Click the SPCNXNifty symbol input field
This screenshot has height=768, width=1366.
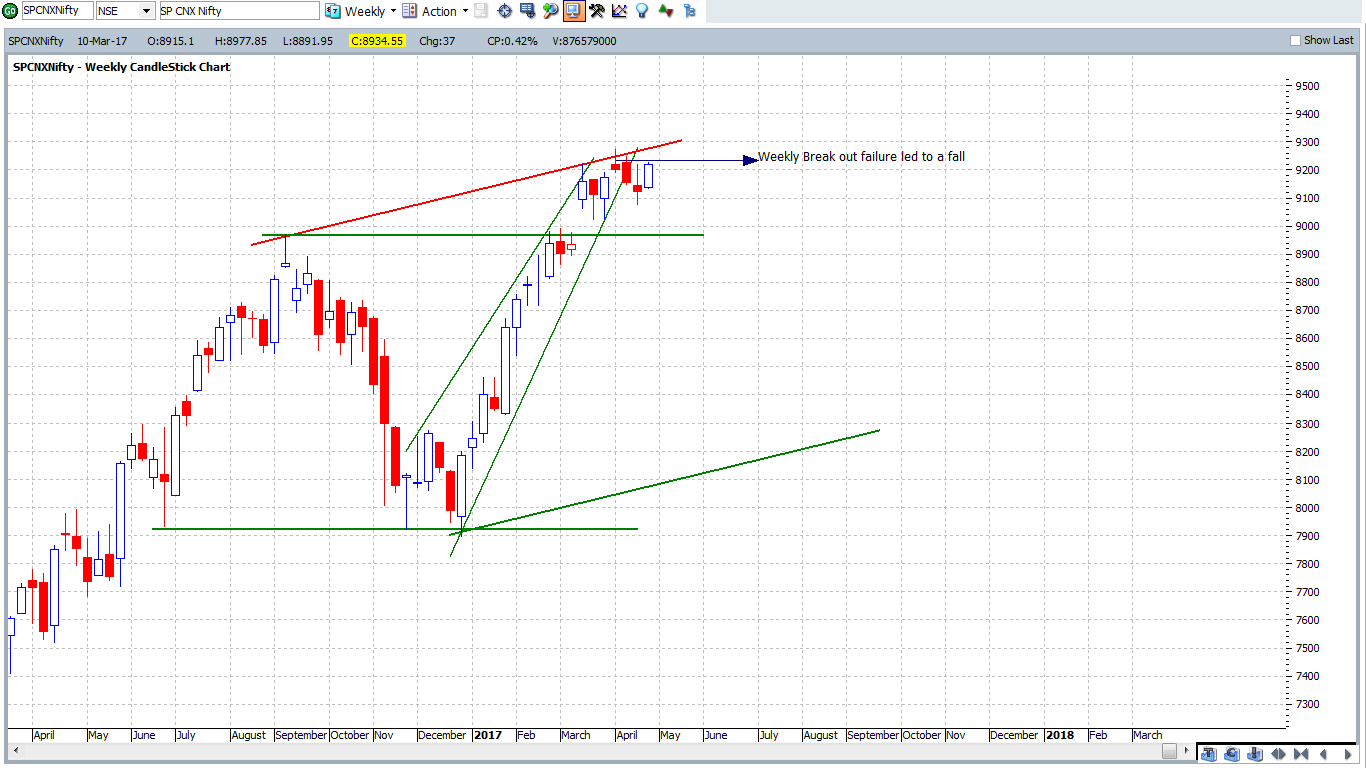pos(57,11)
